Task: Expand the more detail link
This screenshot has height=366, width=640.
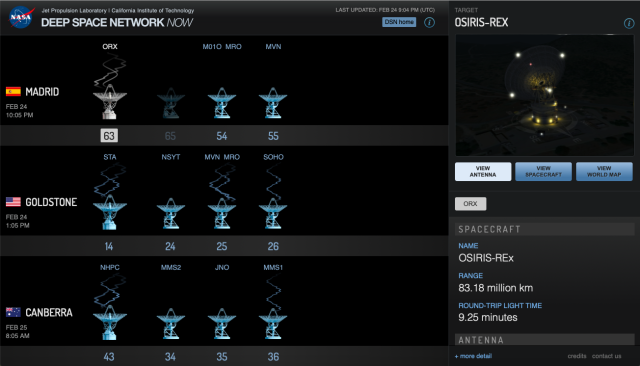Action: pyautogui.click(x=473, y=356)
